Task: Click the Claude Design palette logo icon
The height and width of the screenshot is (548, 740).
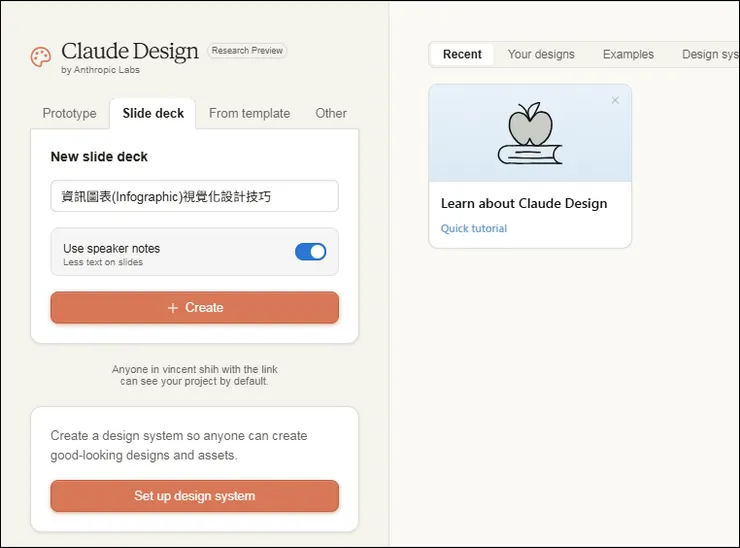Action: click(41, 57)
